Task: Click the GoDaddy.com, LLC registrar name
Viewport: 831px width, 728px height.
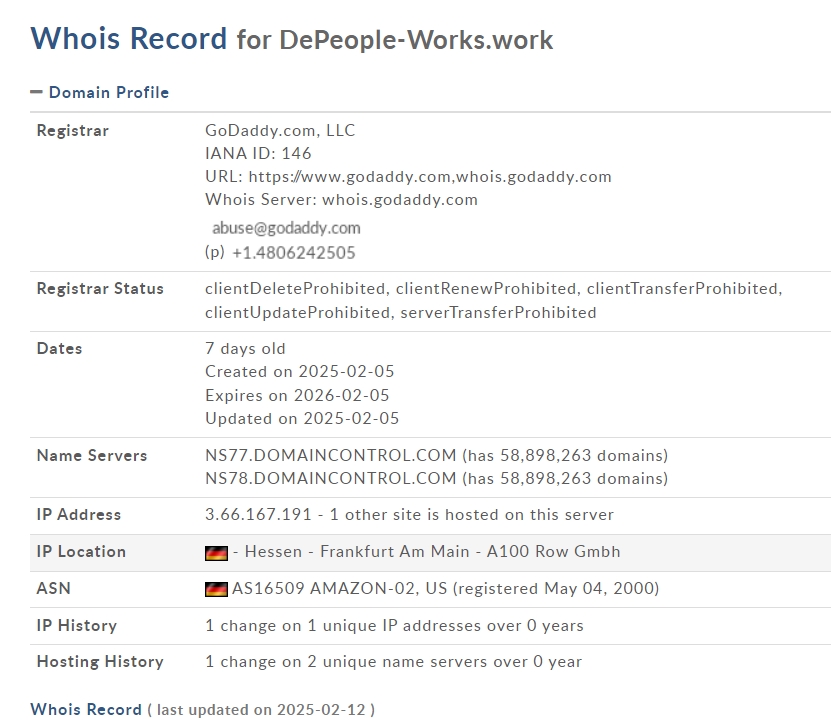Action: [x=280, y=130]
